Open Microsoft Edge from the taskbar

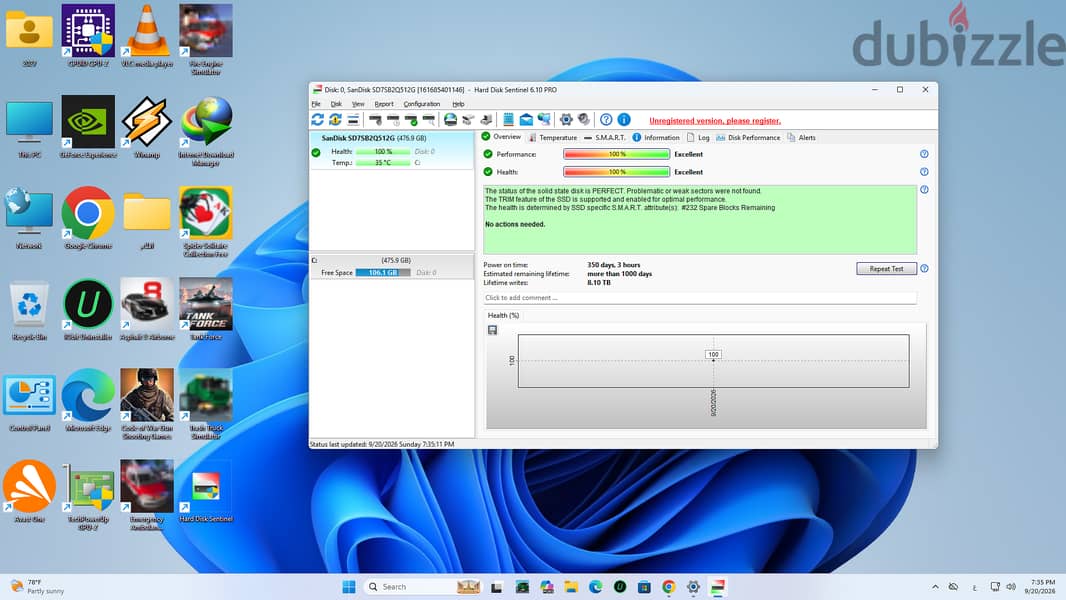[596, 587]
